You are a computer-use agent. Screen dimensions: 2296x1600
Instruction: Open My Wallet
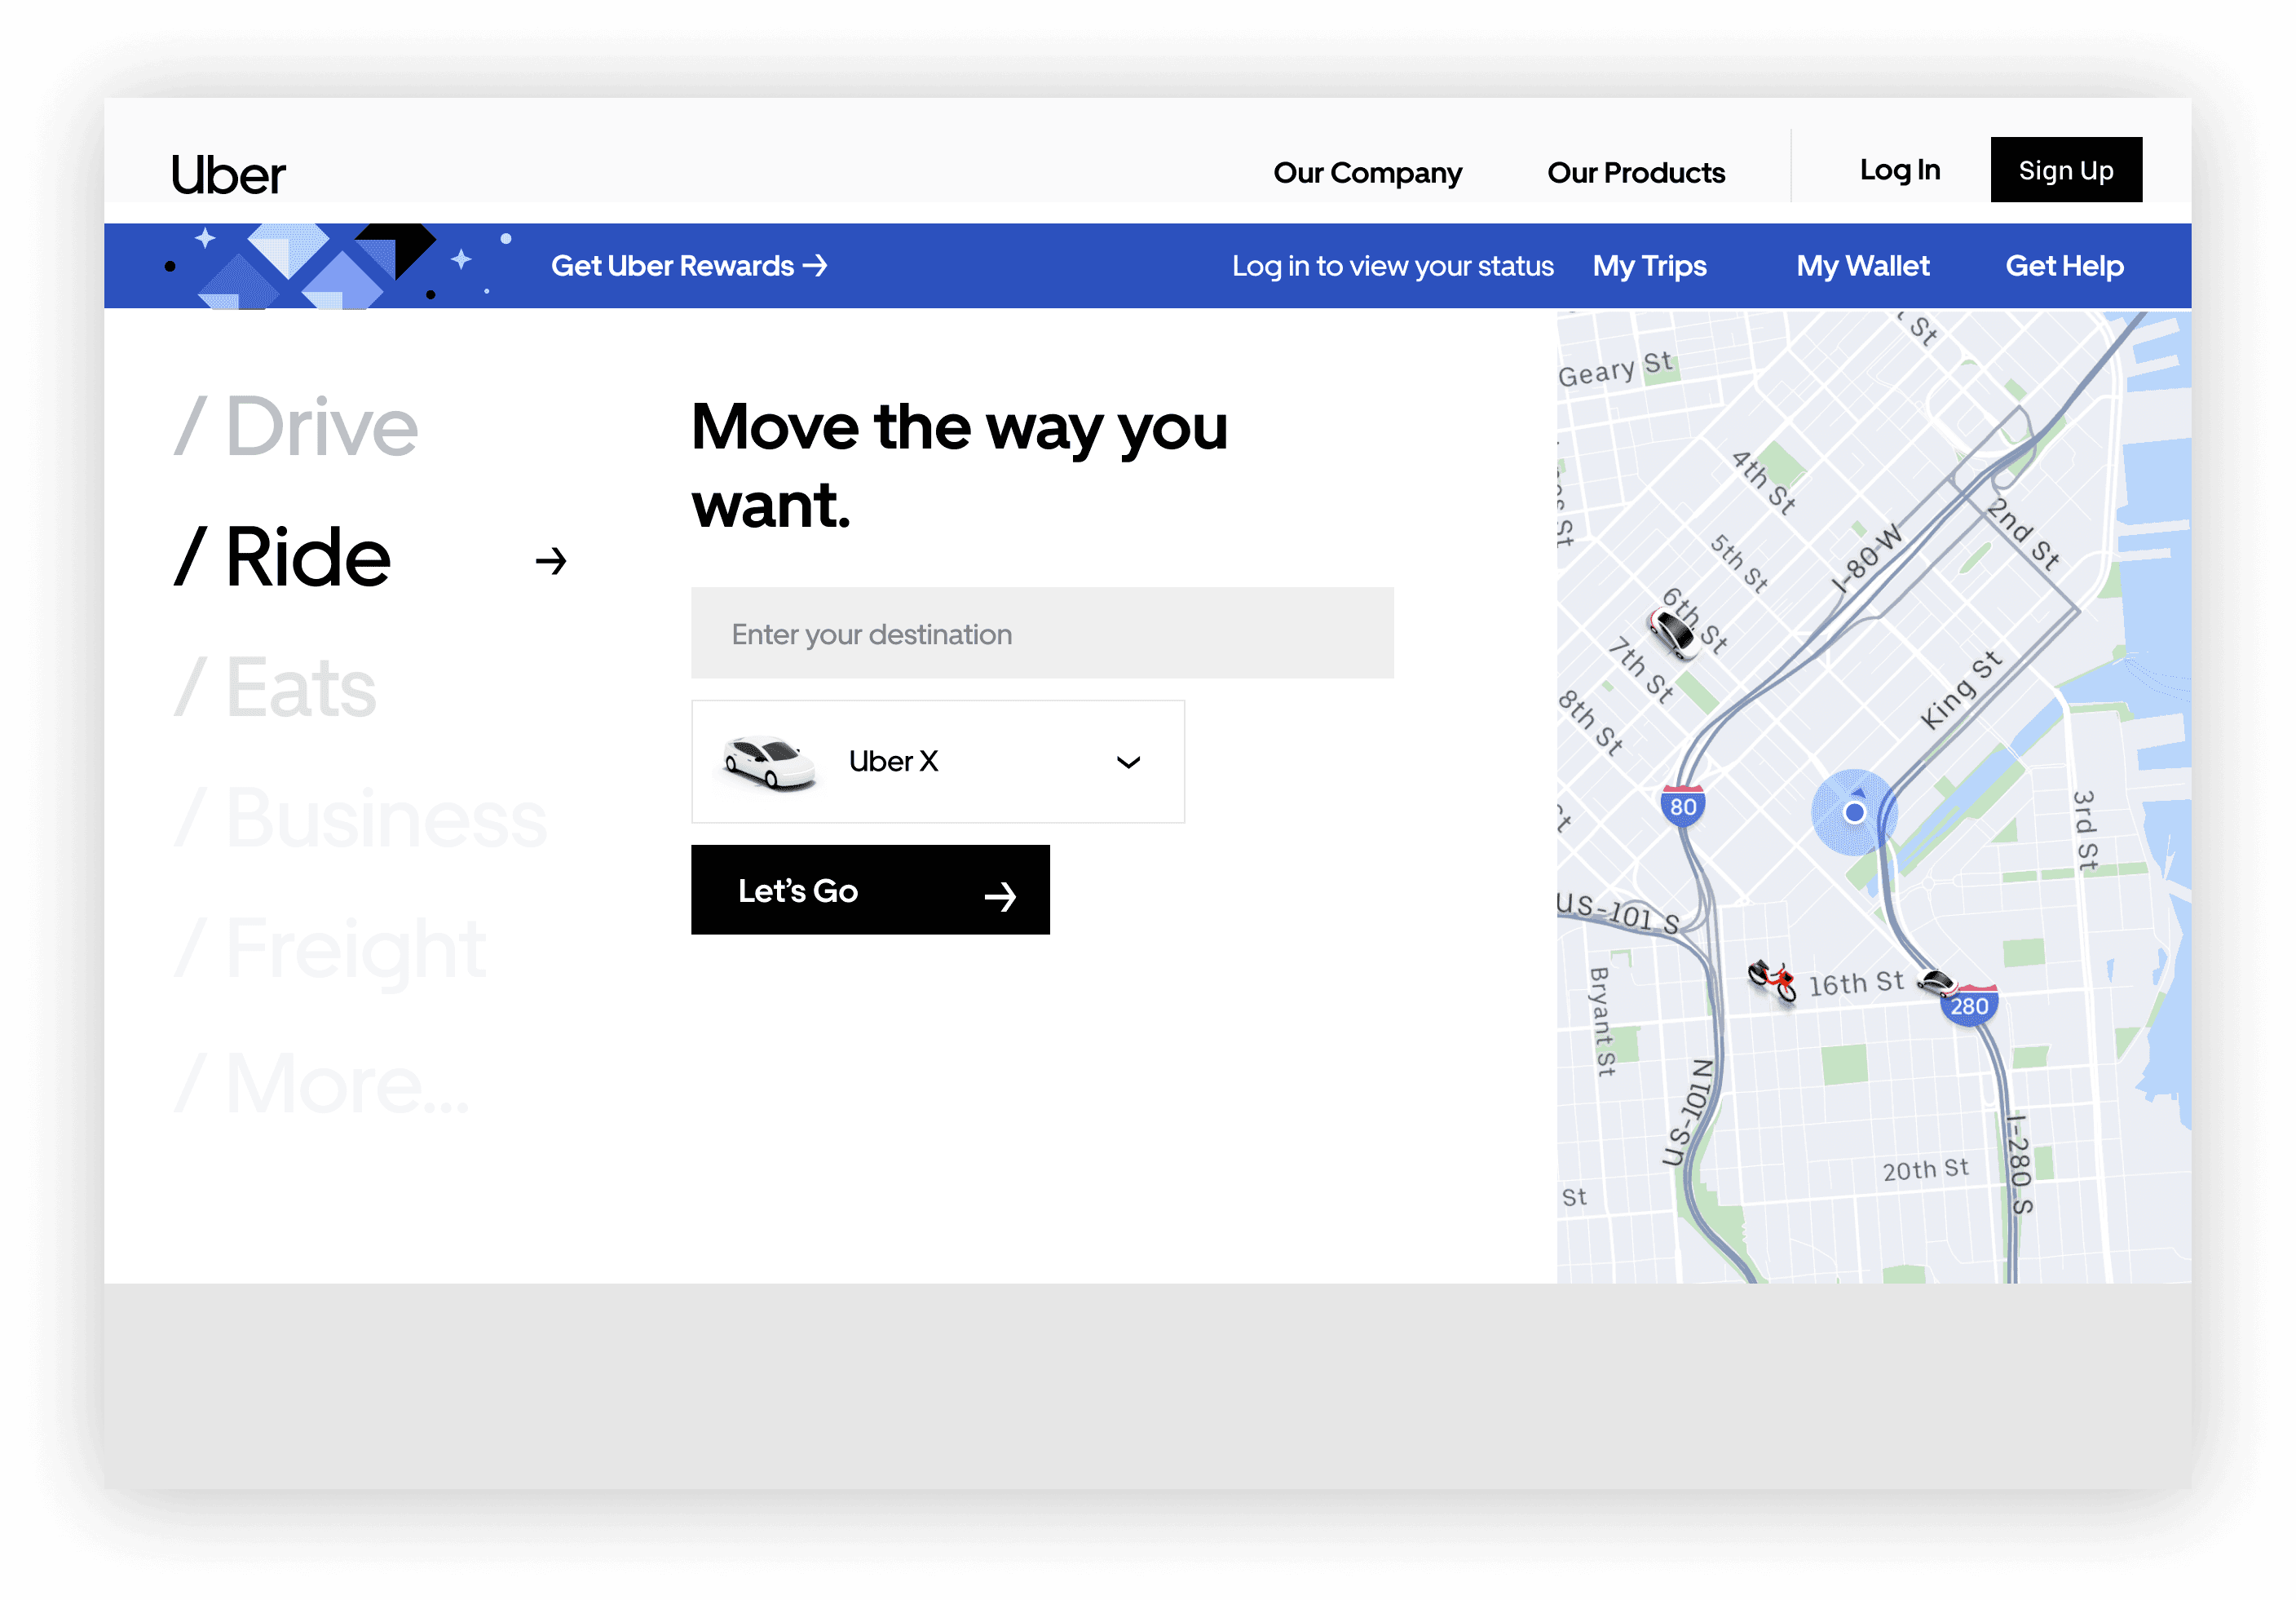click(x=1862, y=266)
